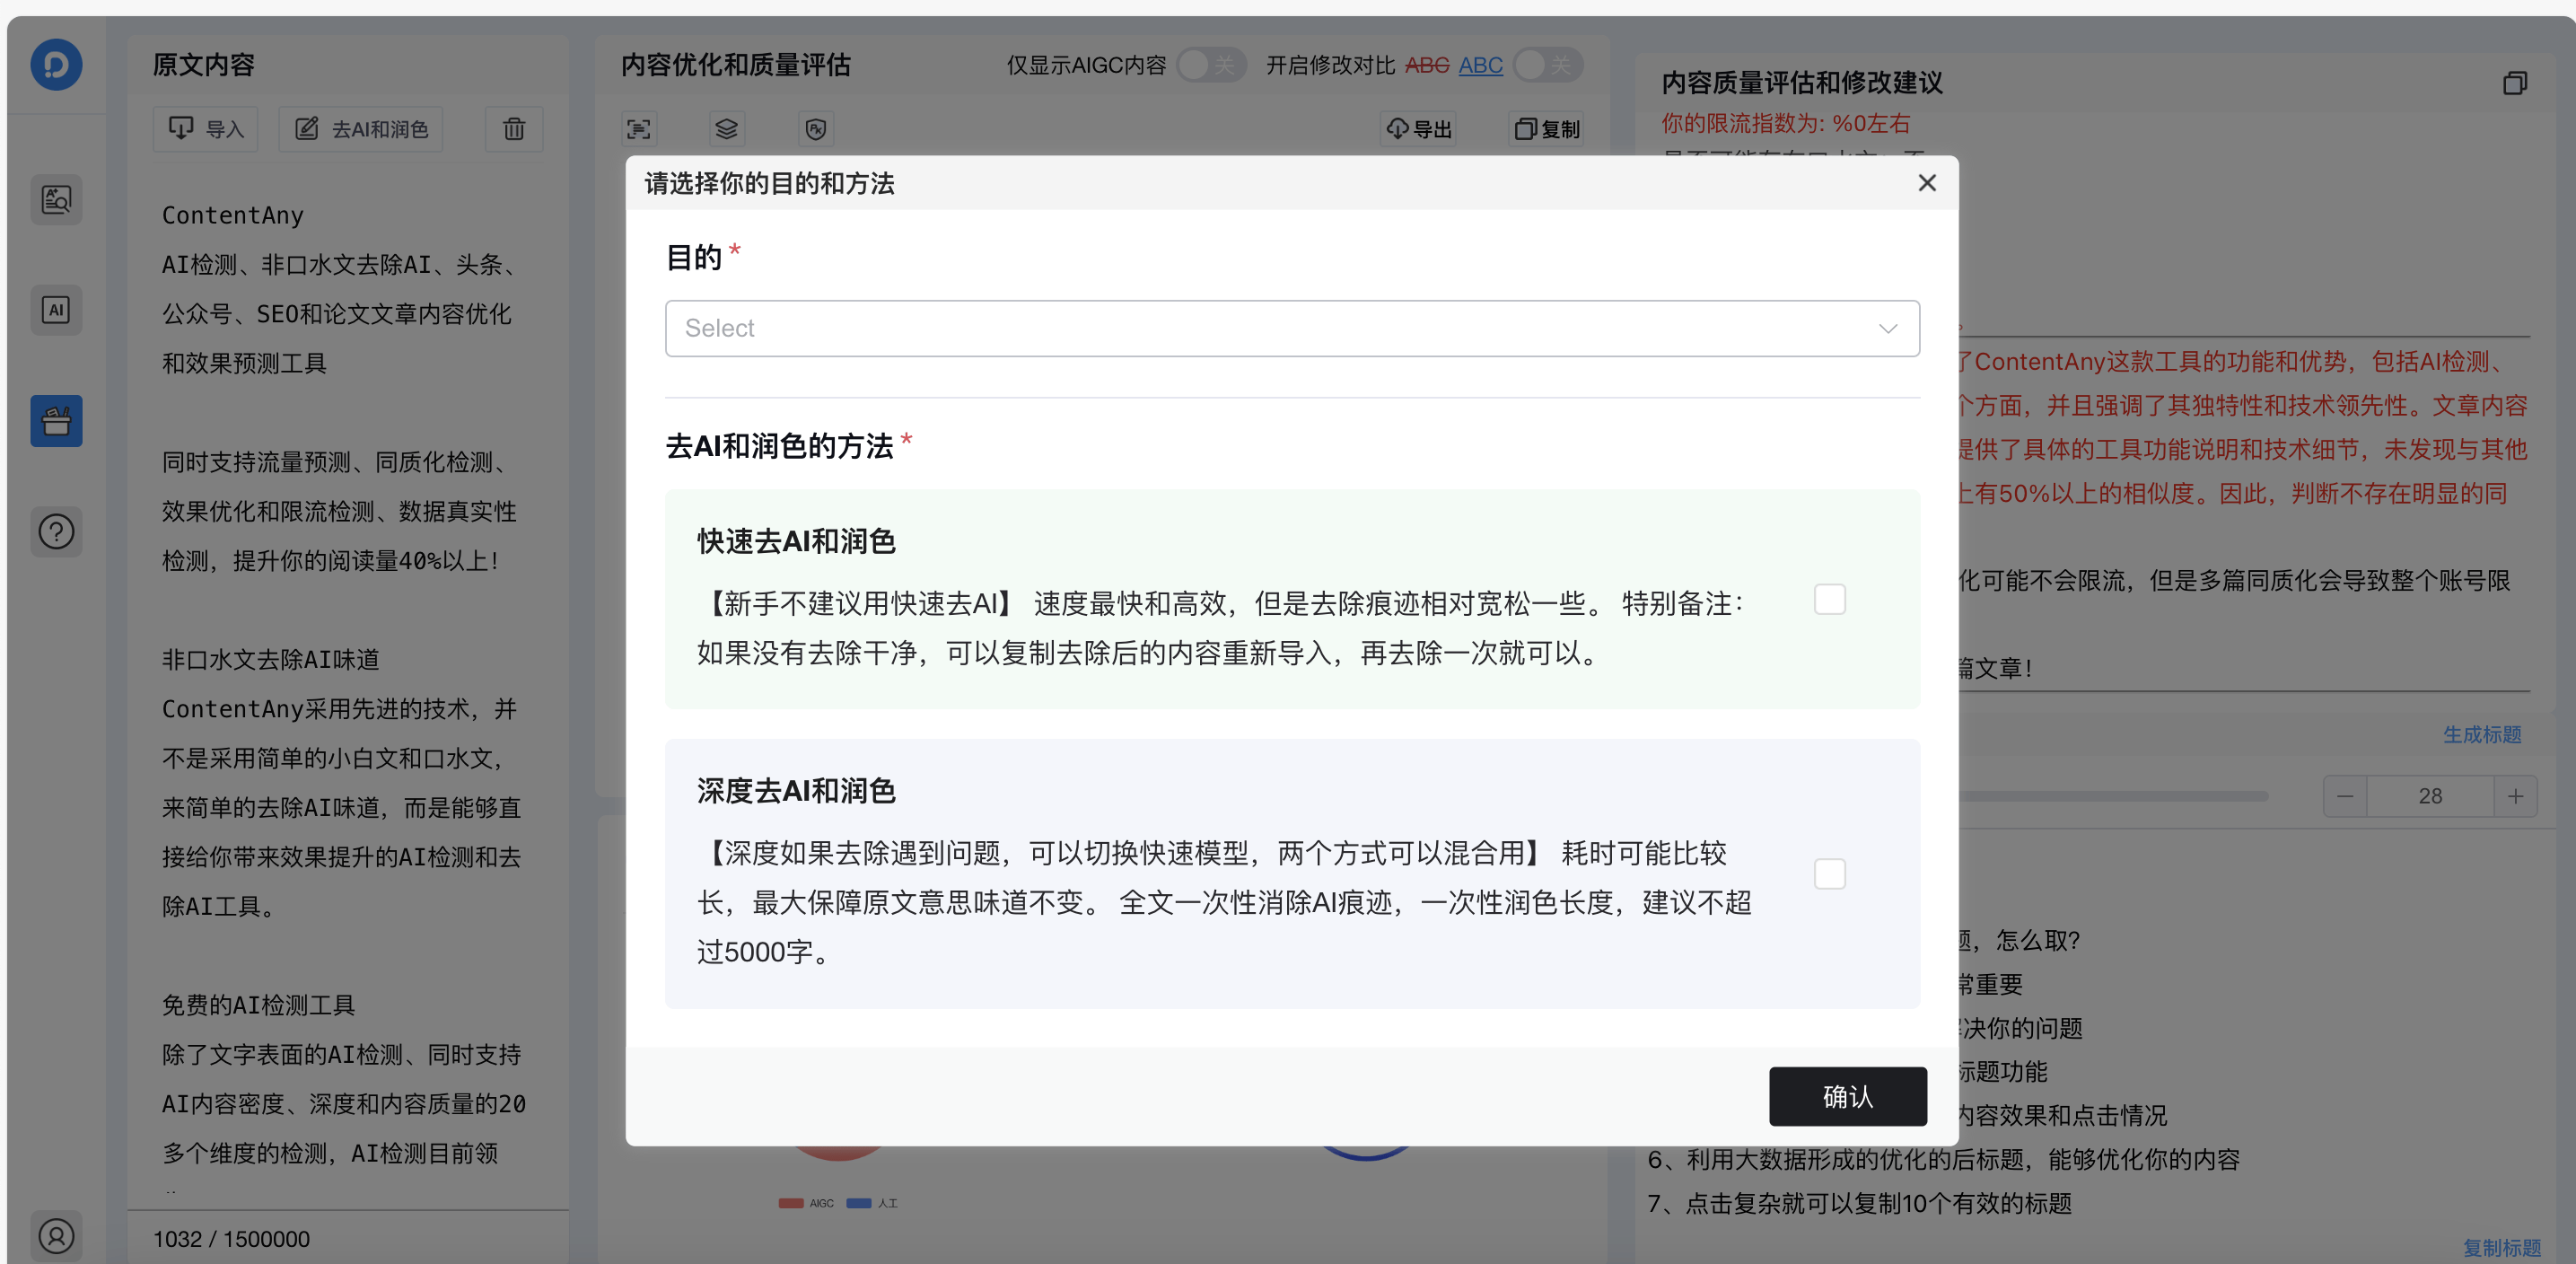Click the scan frame icon in optimization toolbar
Image resolution: width=2576 pixels, height=1264 pixels.
[x=638, y=129]
